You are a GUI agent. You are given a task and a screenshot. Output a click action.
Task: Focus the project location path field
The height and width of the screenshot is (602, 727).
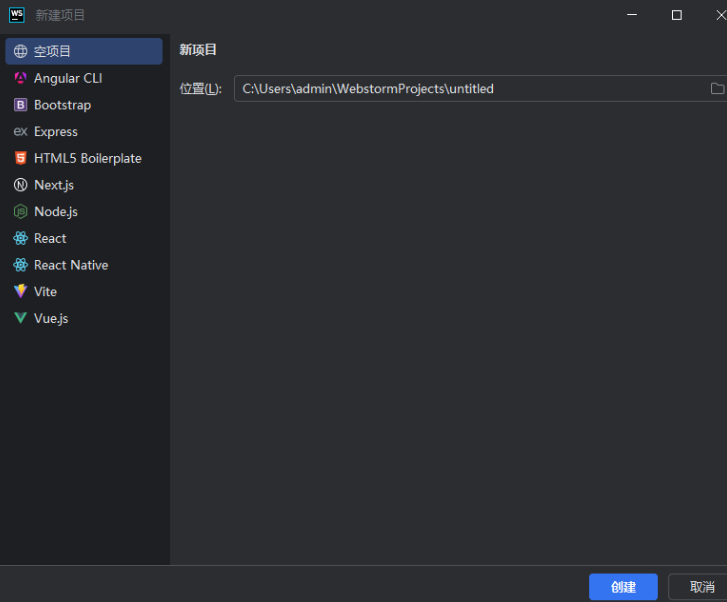480,88
